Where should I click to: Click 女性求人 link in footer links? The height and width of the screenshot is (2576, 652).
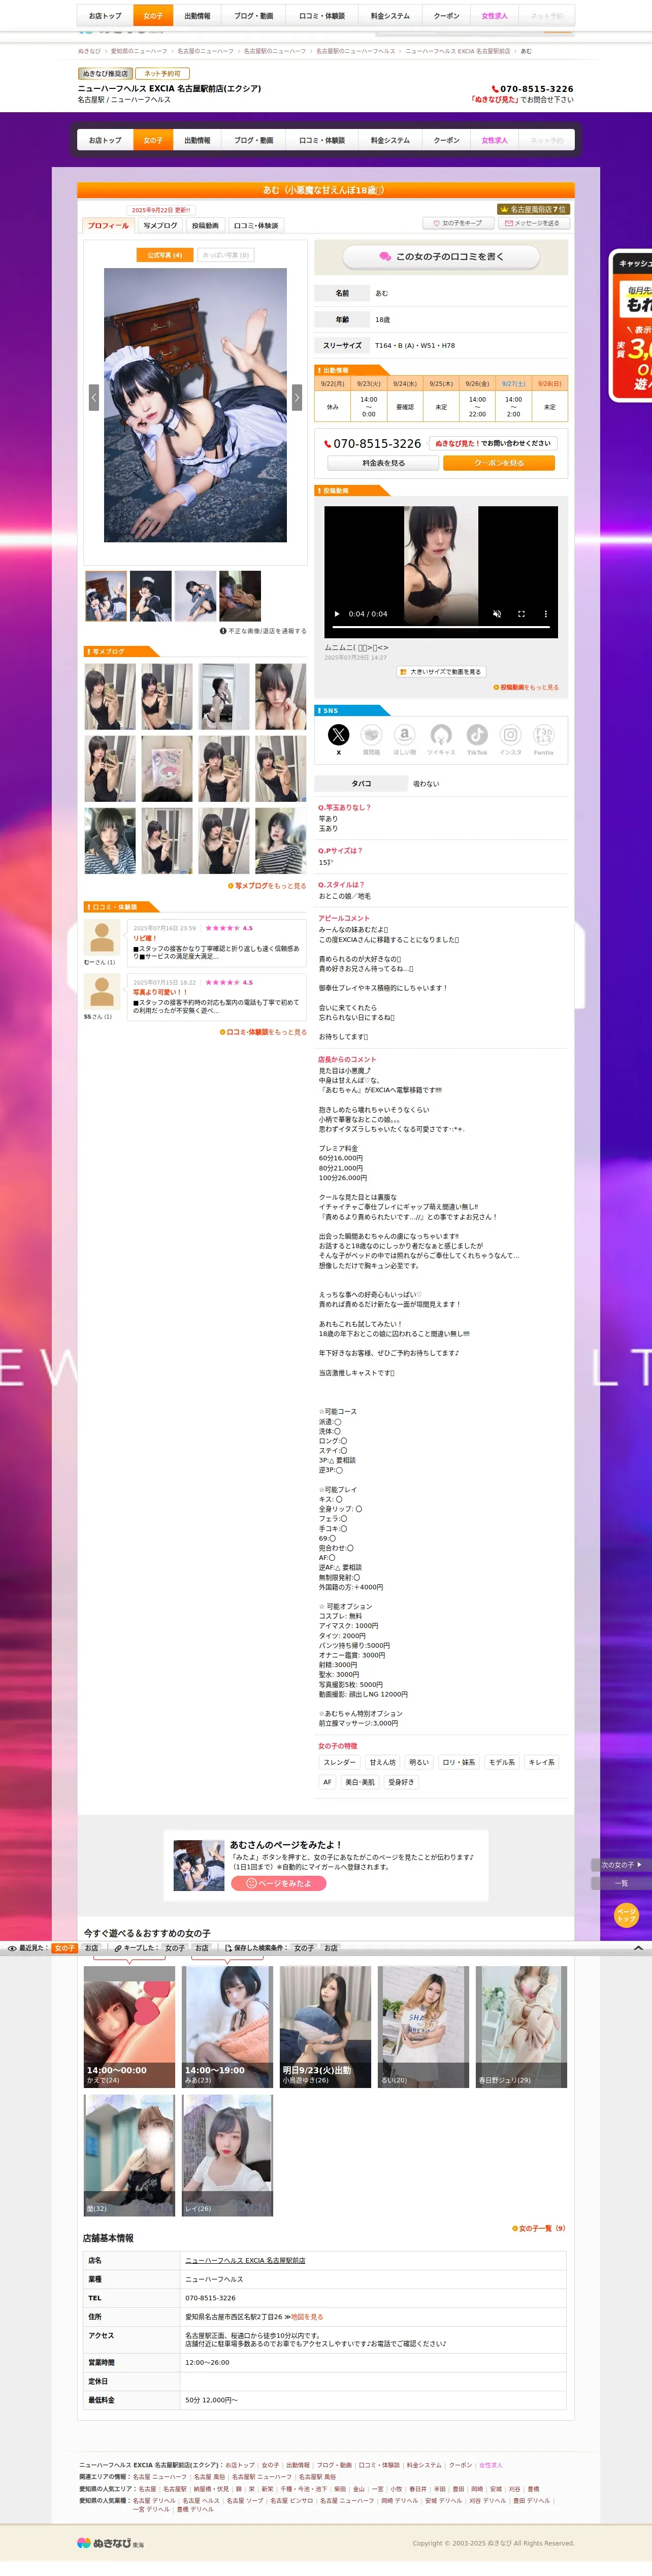click(x=491, y=2465)
